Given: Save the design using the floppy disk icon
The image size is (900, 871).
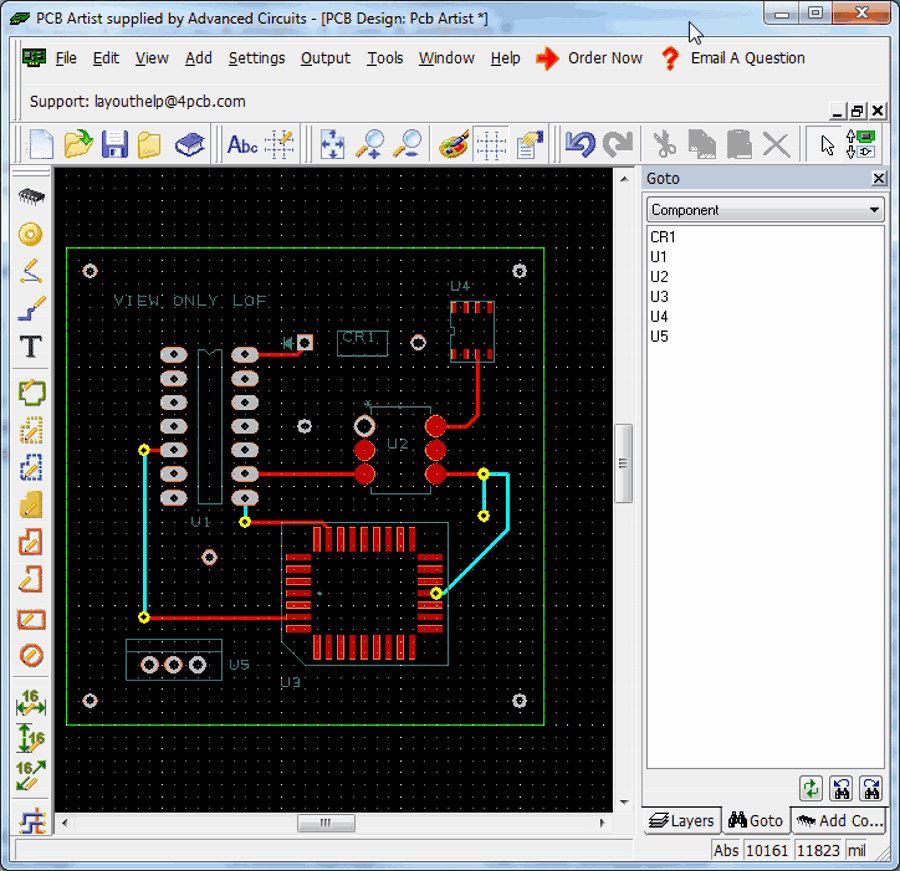Looking at the screenshot, I should pyautogui.click(x=115, y=144).
